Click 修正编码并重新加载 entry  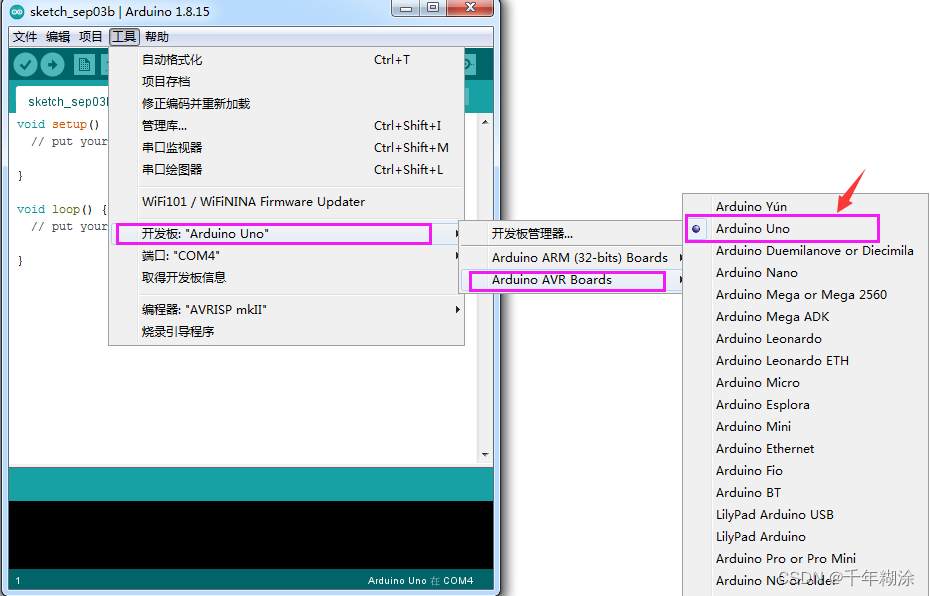(x=286, y=104)
